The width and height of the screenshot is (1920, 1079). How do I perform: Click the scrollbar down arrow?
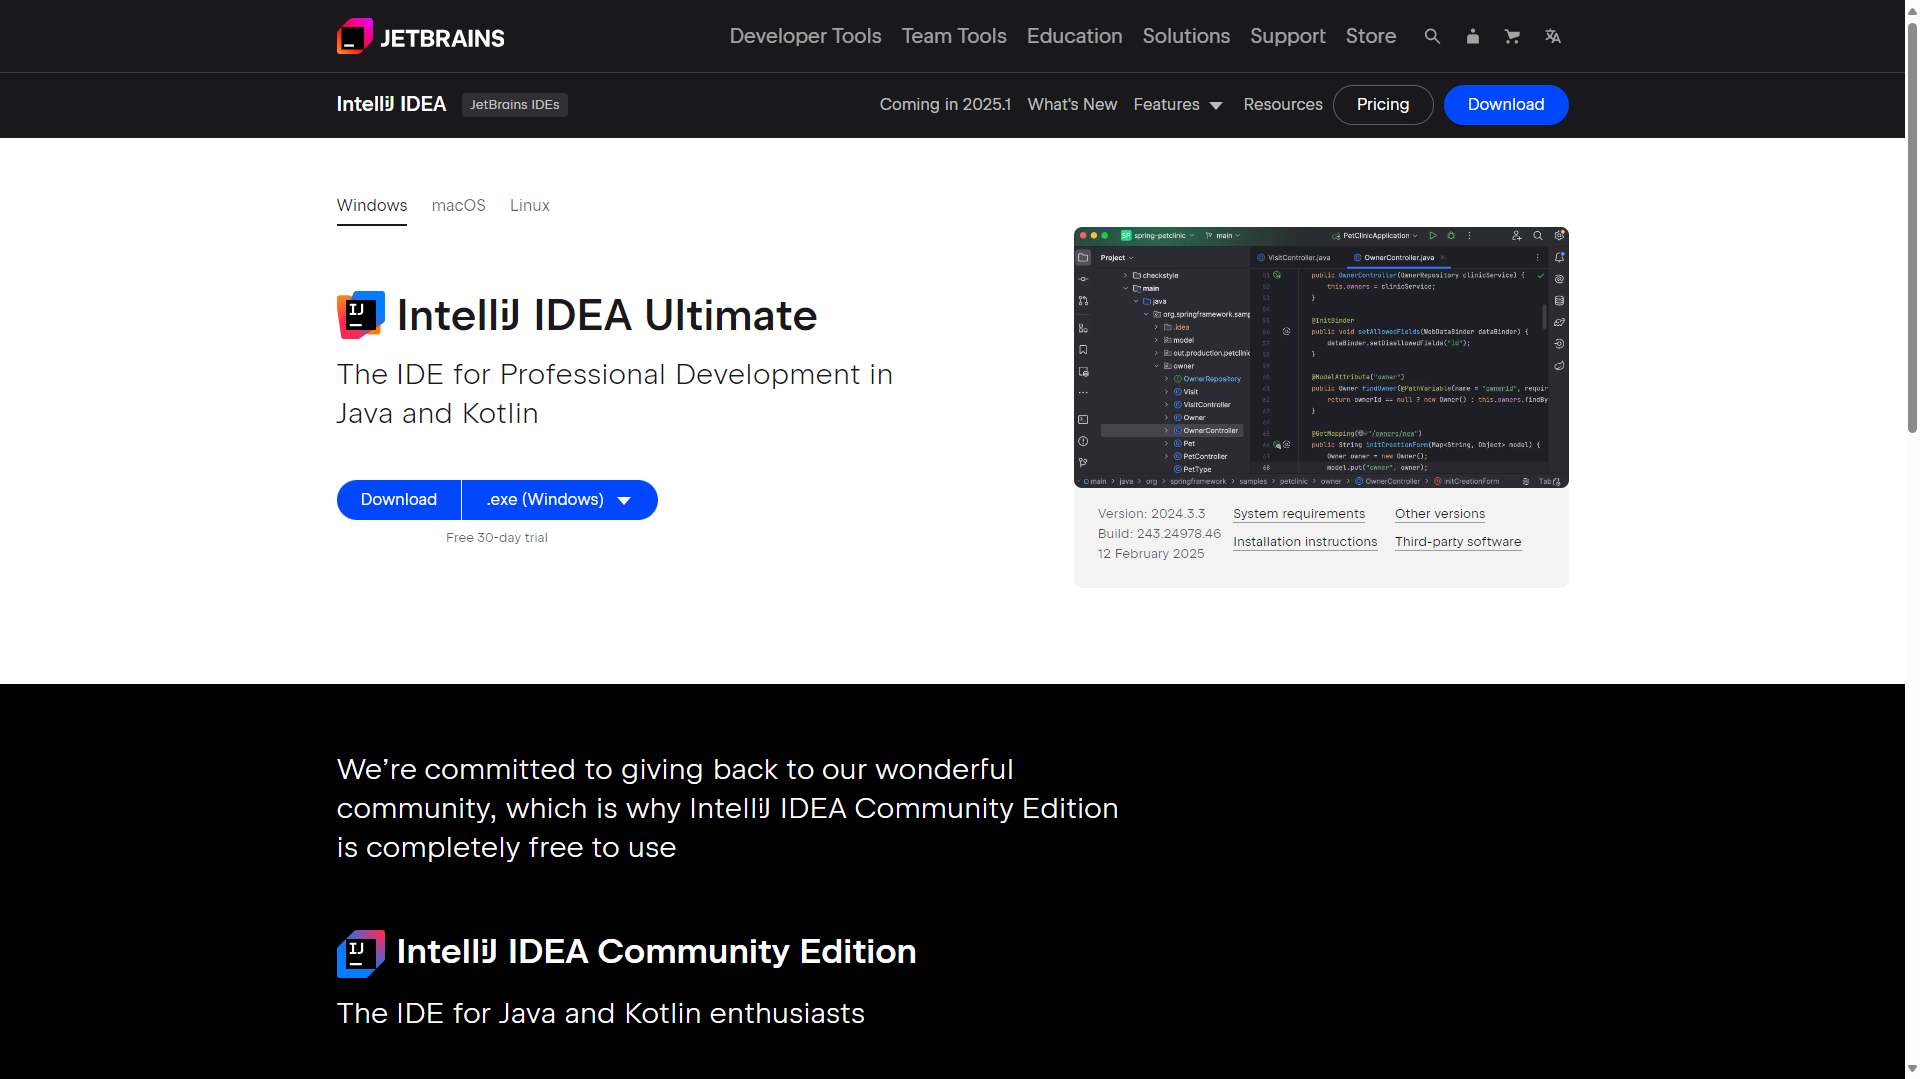pyautogui.click(x=1912, y=1070)
